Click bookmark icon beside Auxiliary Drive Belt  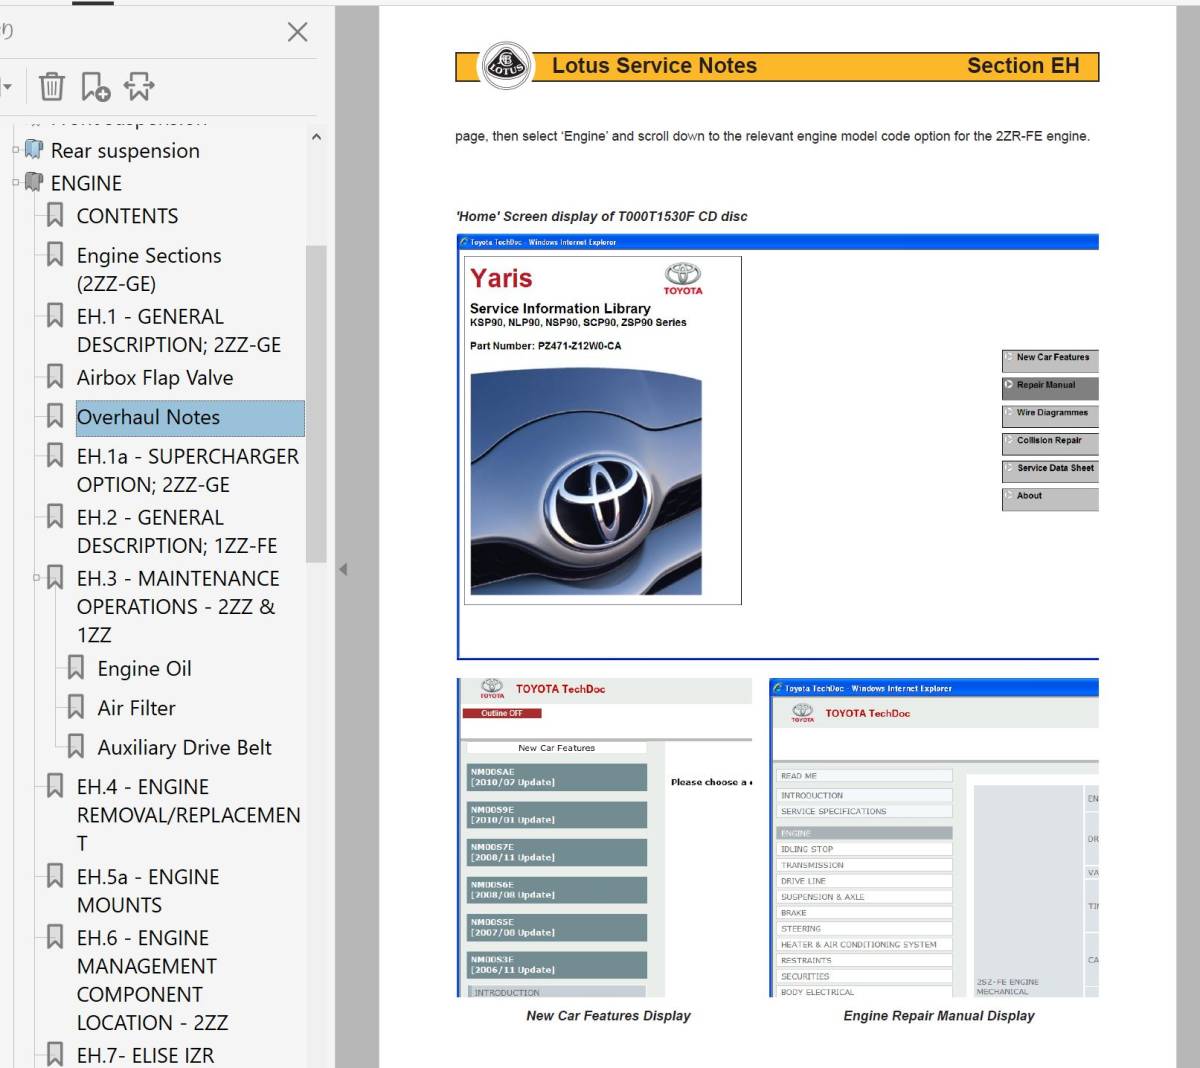(x=75, y=746)
